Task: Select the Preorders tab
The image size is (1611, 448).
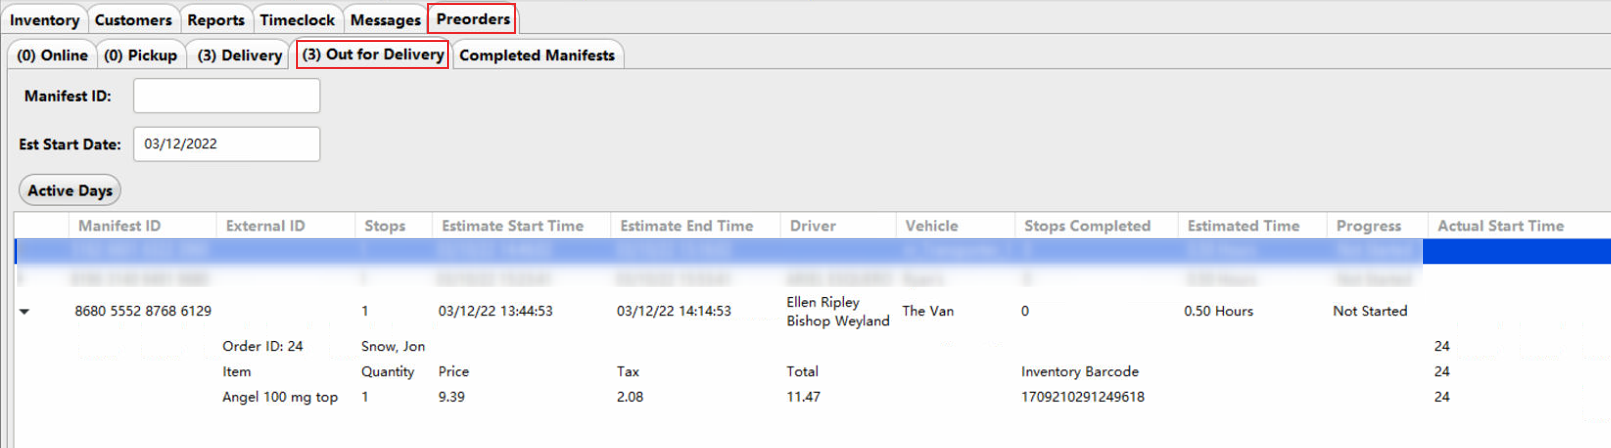Action: [x=473, y=19]
